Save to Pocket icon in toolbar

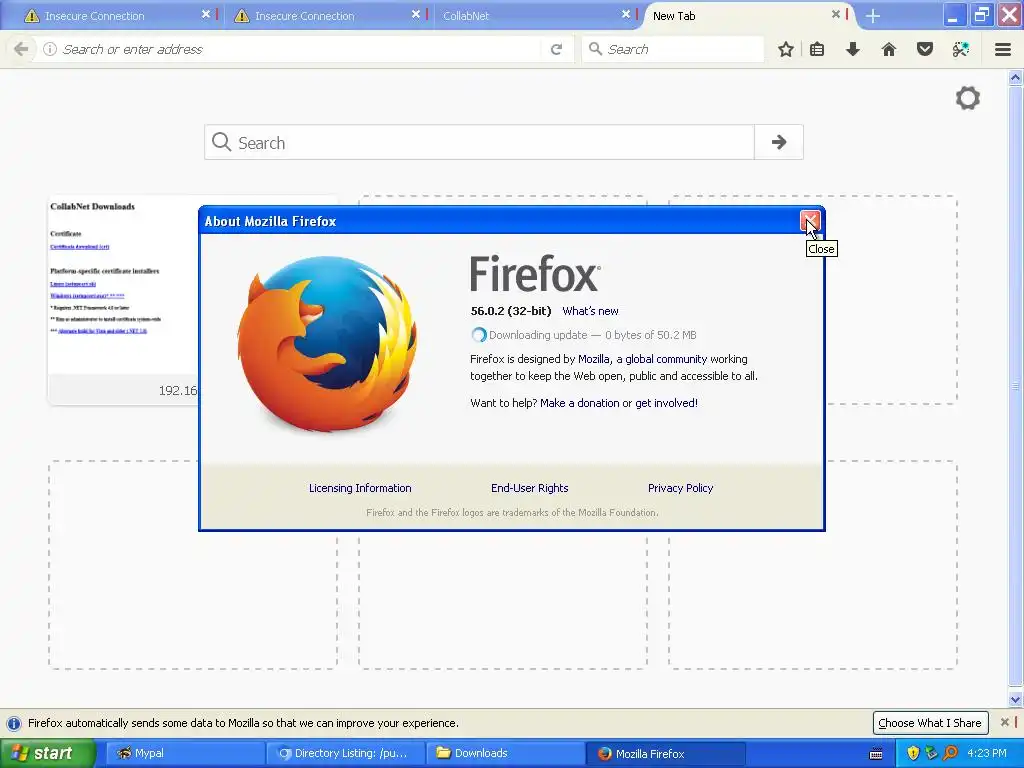pyautogui.click(x=925, y=49)
